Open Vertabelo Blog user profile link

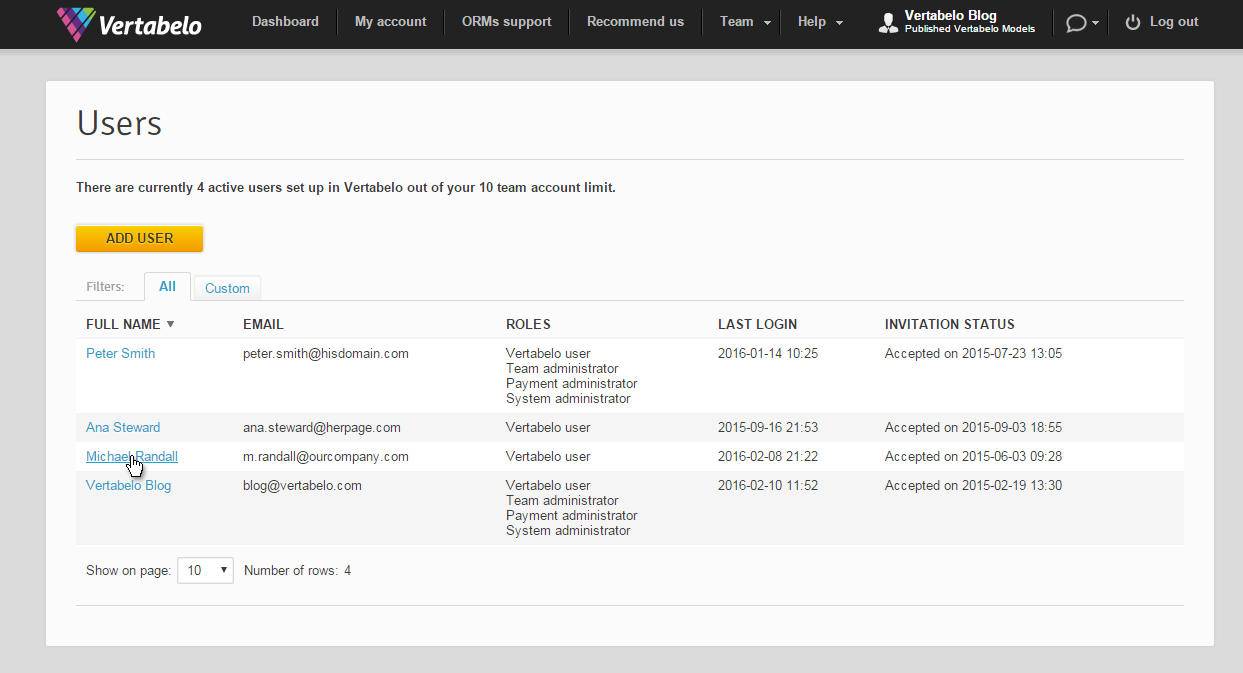[128, 485]
